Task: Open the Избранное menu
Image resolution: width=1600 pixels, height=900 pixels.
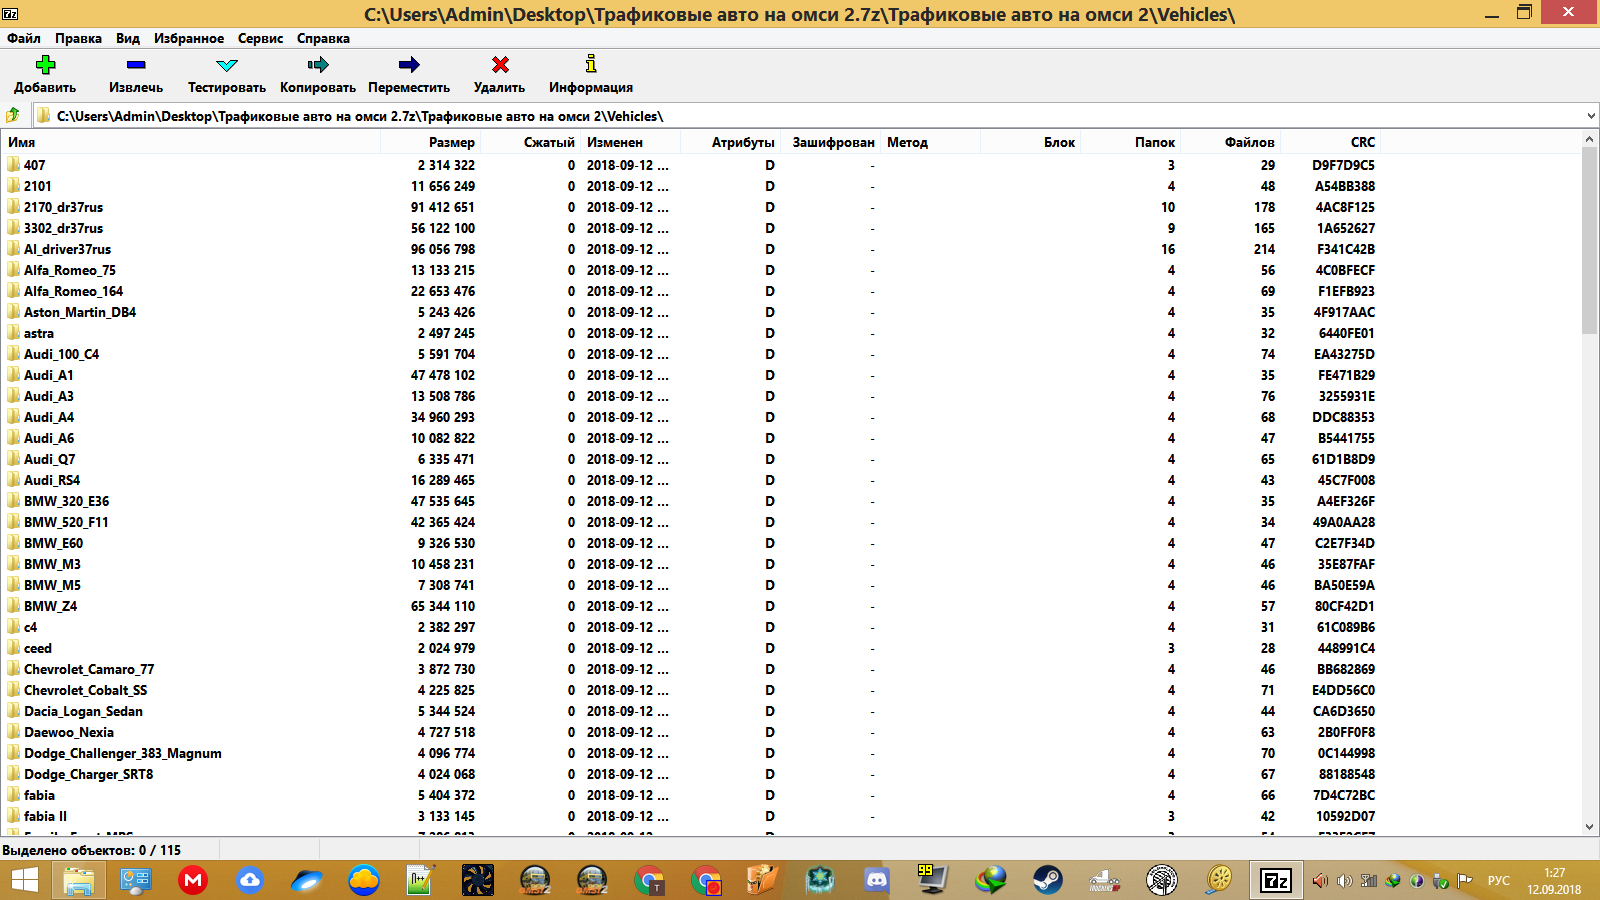Action: click(x=189, y=38)
